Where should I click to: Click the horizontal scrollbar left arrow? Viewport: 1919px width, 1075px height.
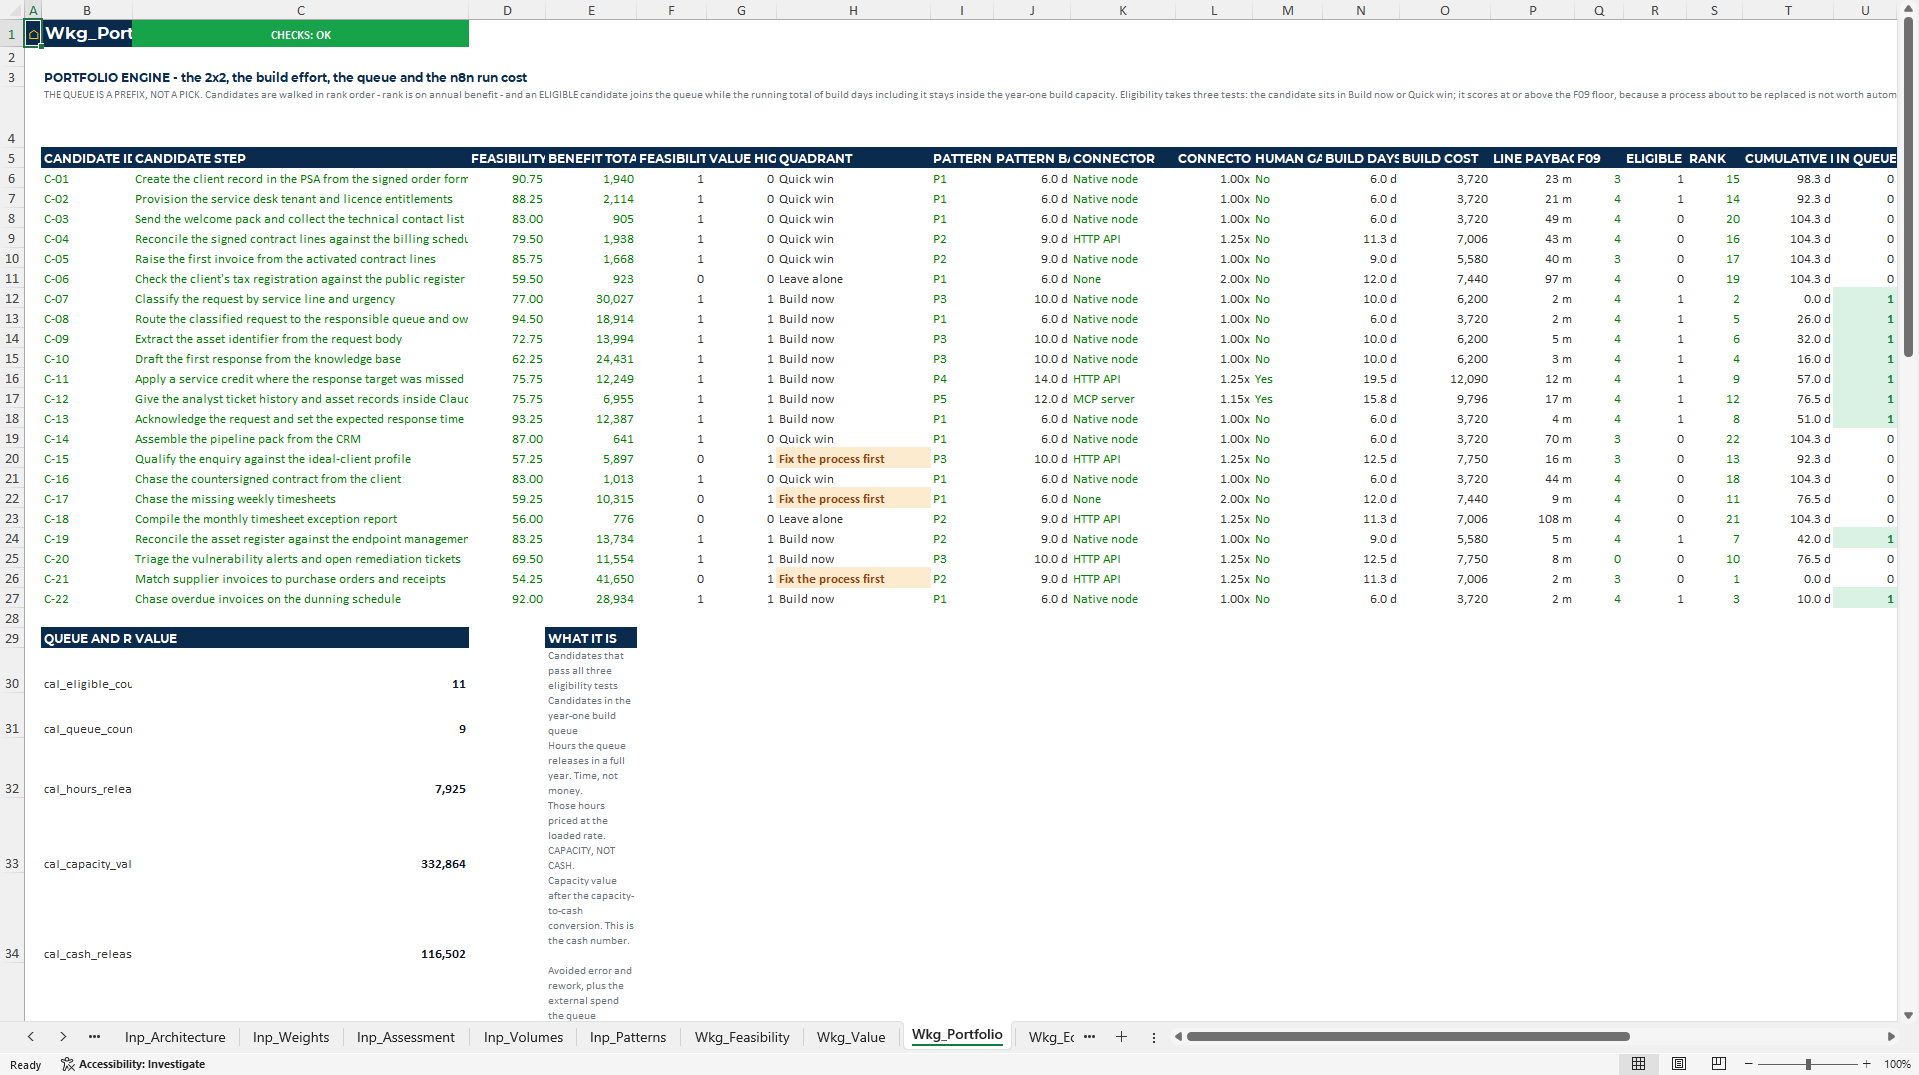pyautogui.click(x=1178, y=1037)
